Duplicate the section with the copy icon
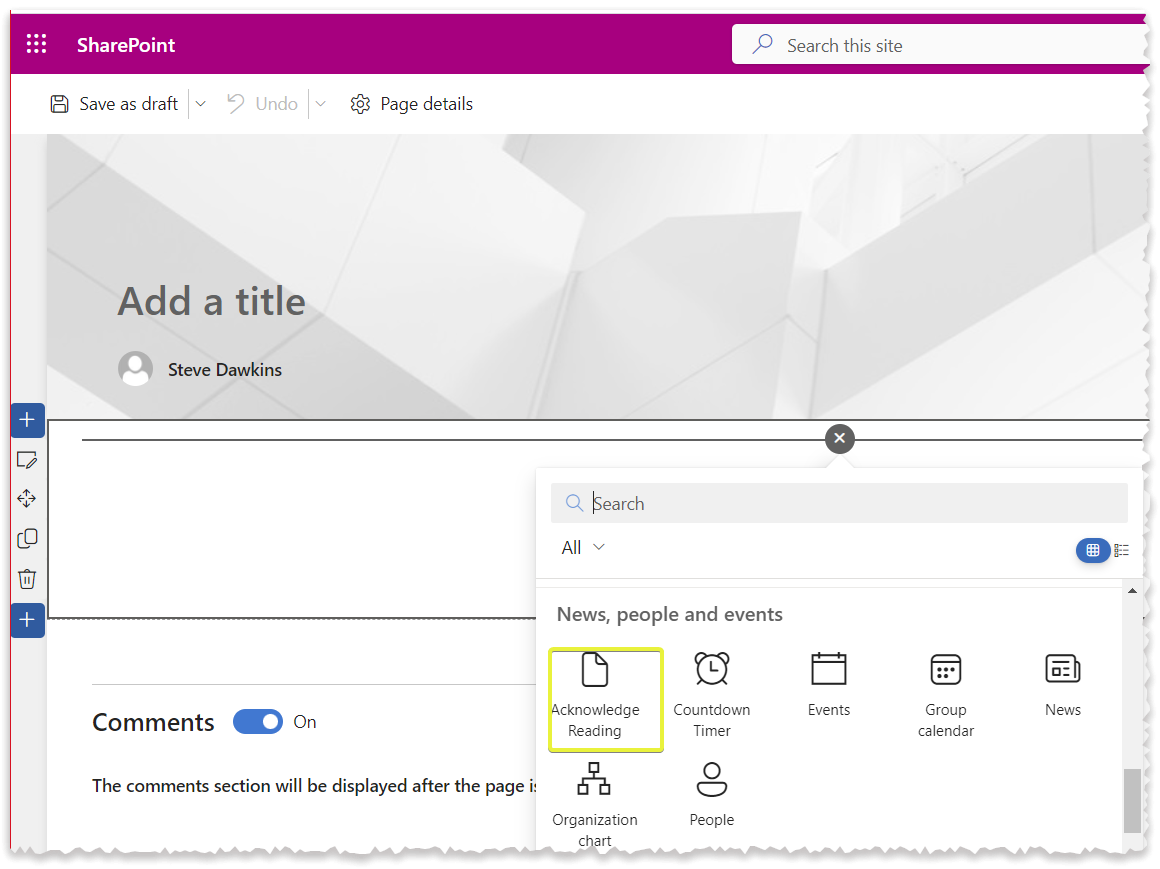The width and height of the screenshot is (1160, 869). (27, 538)
